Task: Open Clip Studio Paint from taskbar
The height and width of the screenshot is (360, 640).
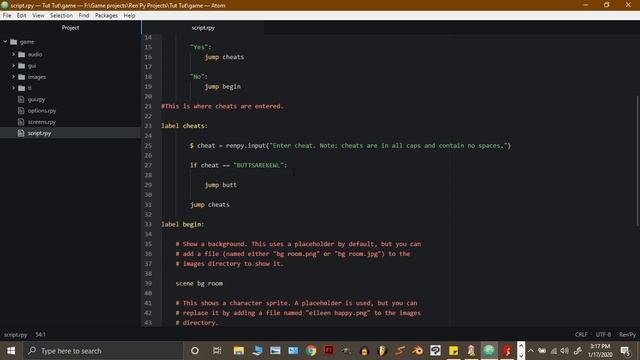Action: [x=436, y=351]
